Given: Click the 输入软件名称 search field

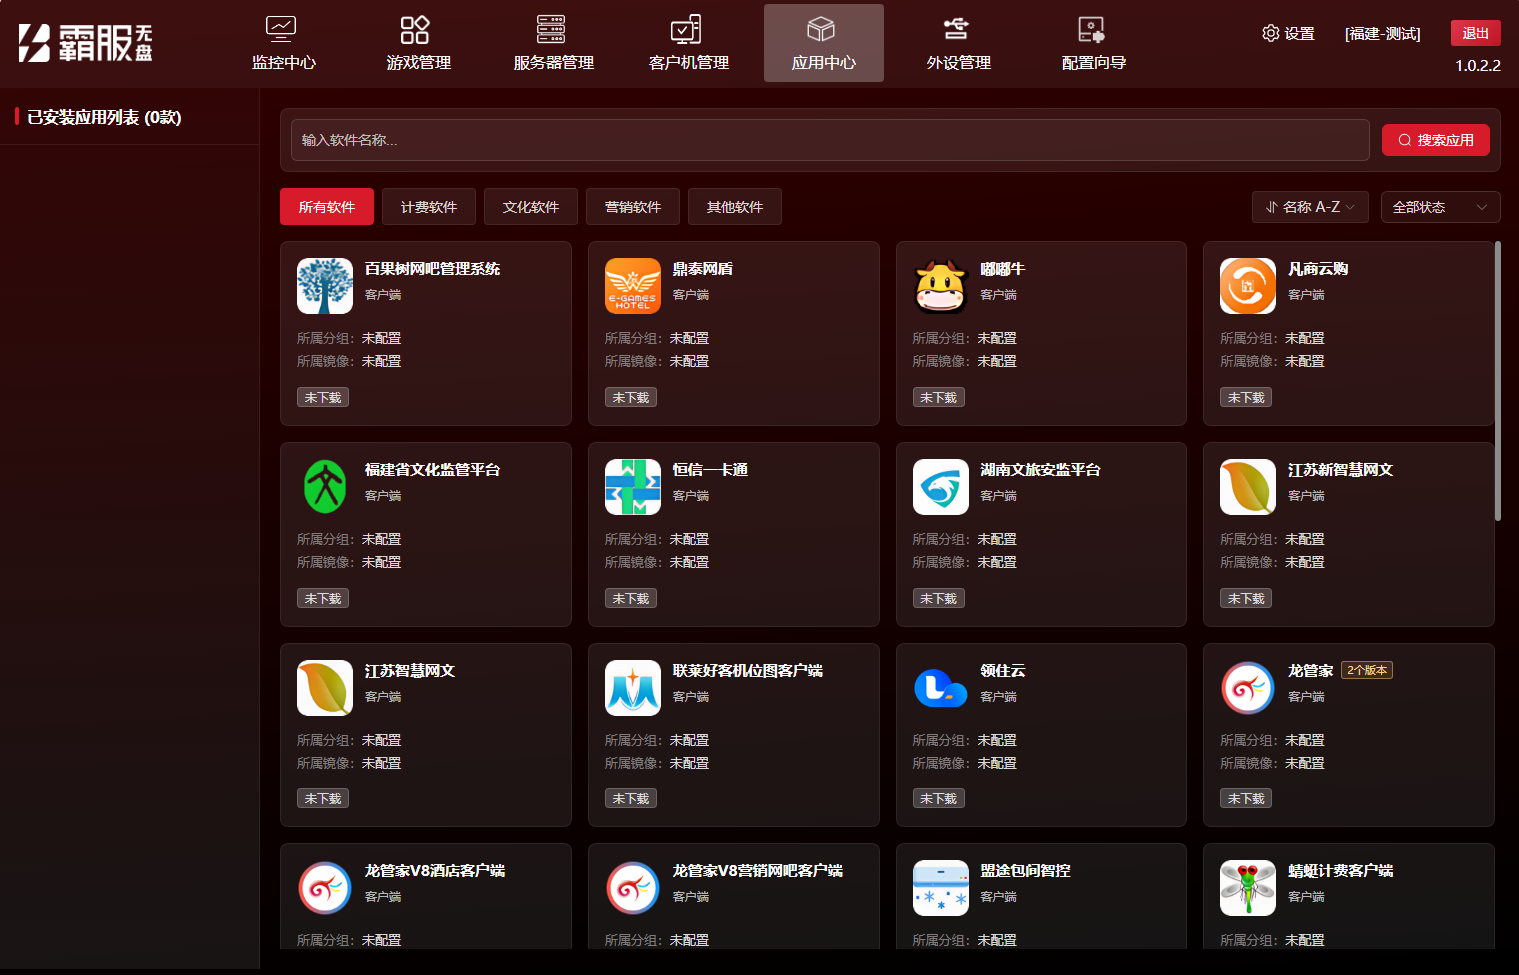Looking at the screenshot, I should click(x=830, y=140).
